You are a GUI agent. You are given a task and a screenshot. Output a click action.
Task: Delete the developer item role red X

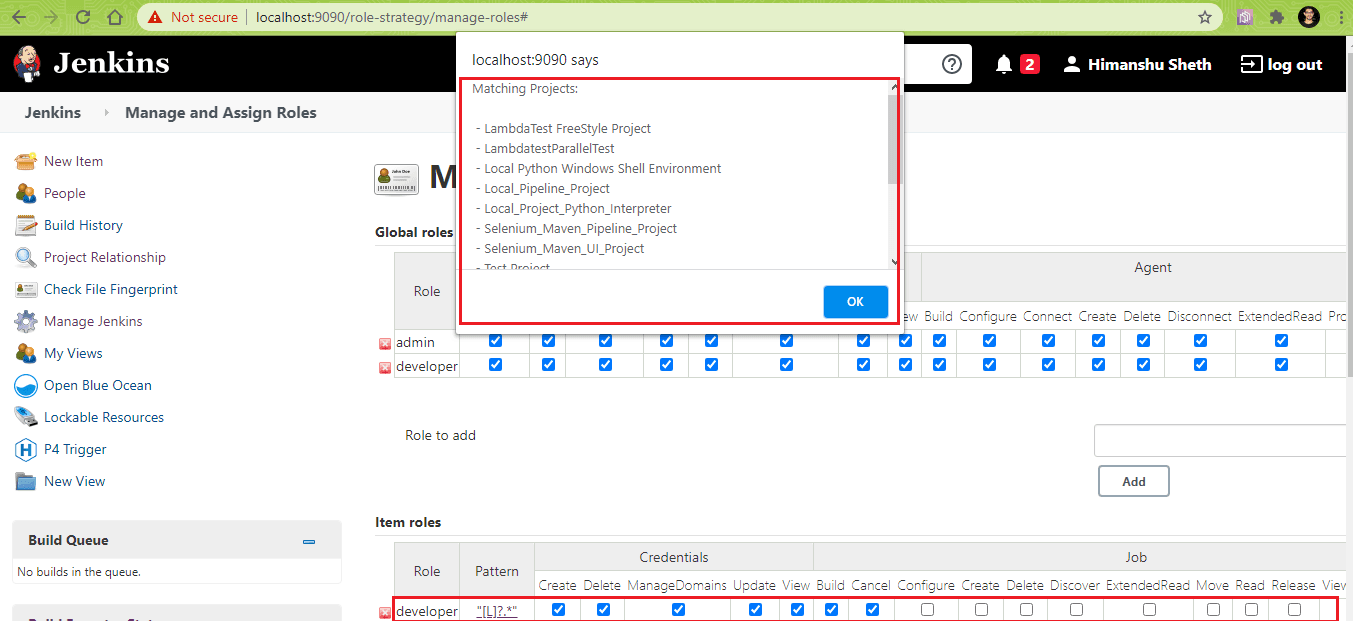[385, 612]
